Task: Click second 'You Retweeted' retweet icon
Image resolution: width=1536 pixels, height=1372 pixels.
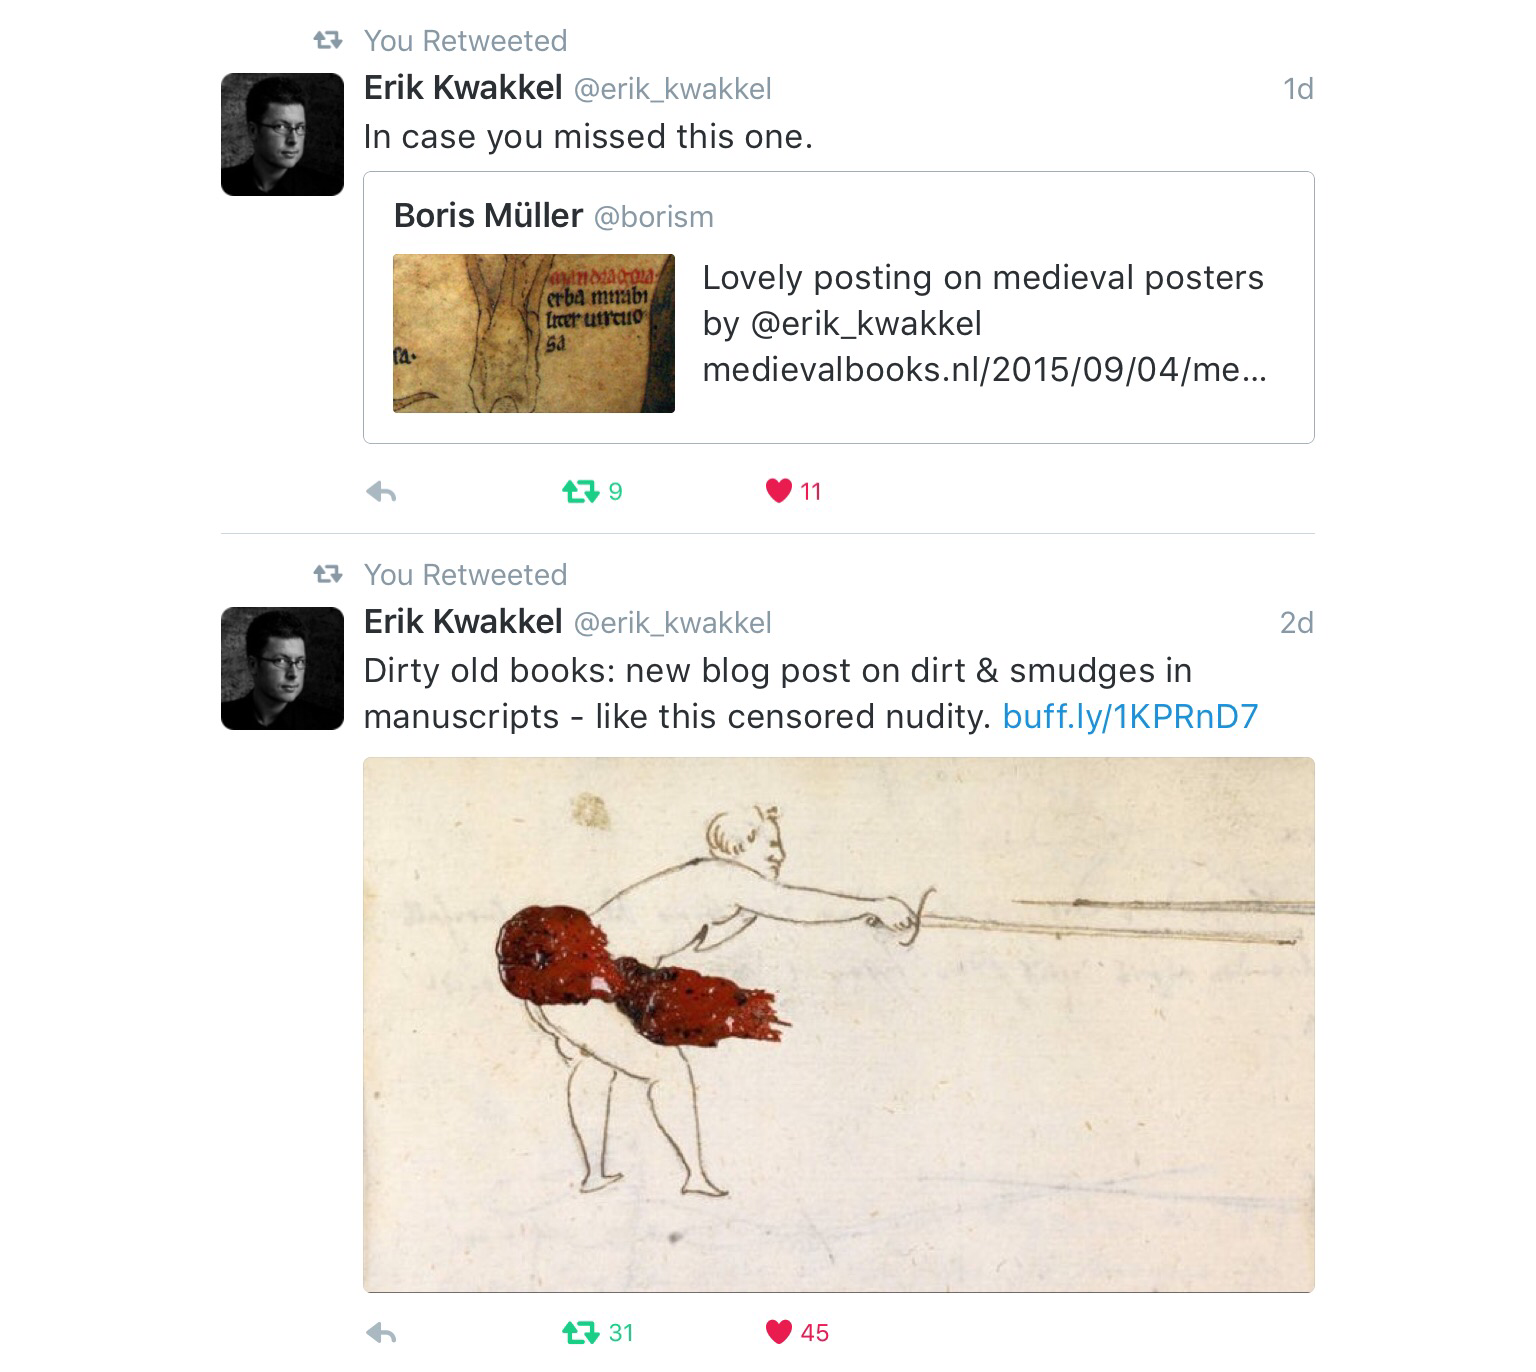Action: 328,575
